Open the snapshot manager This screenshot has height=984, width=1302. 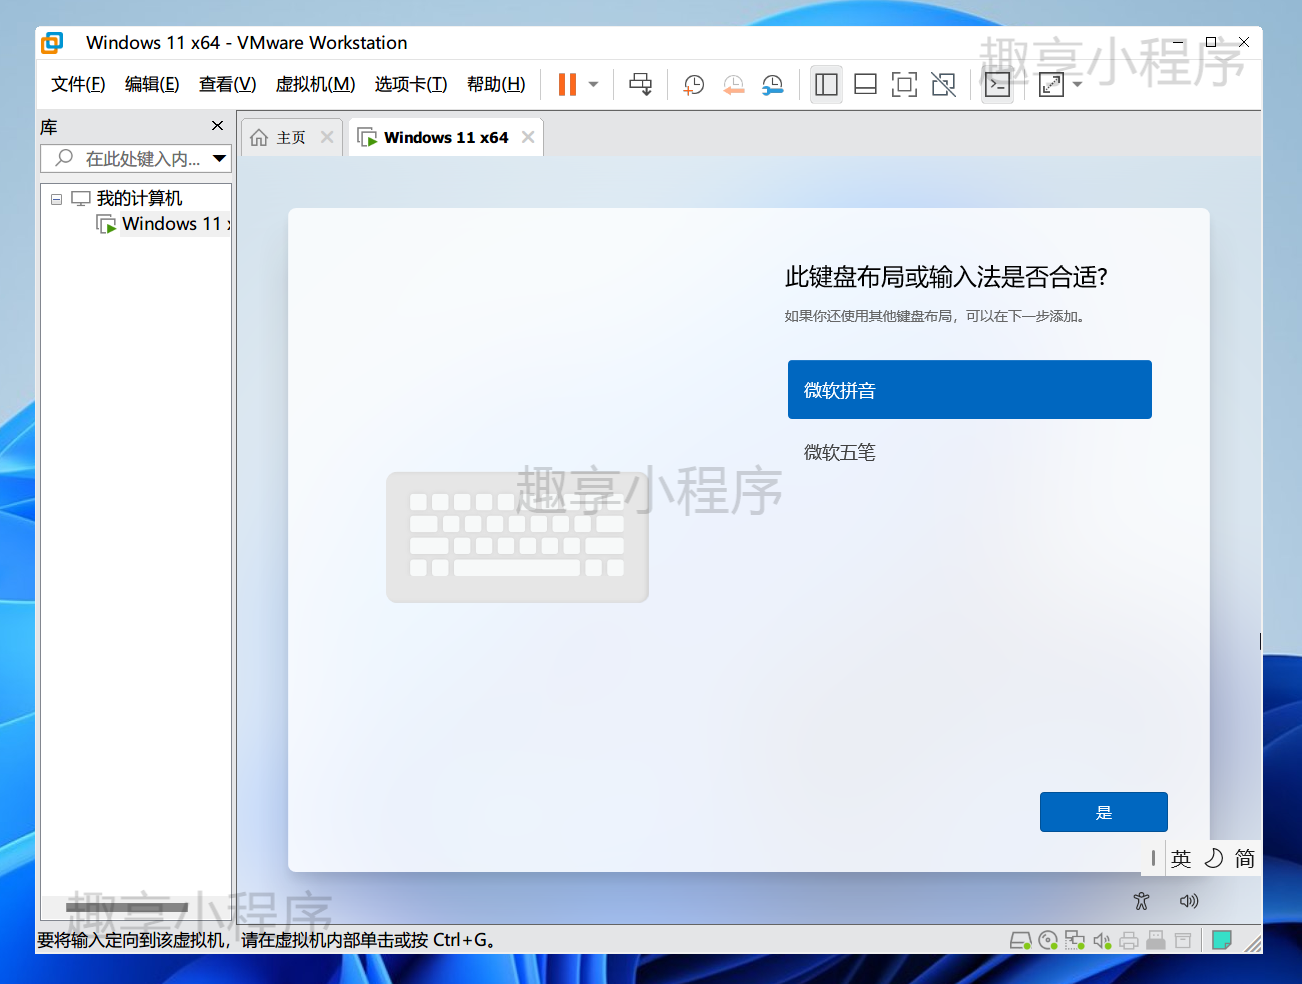pos(773,85)
